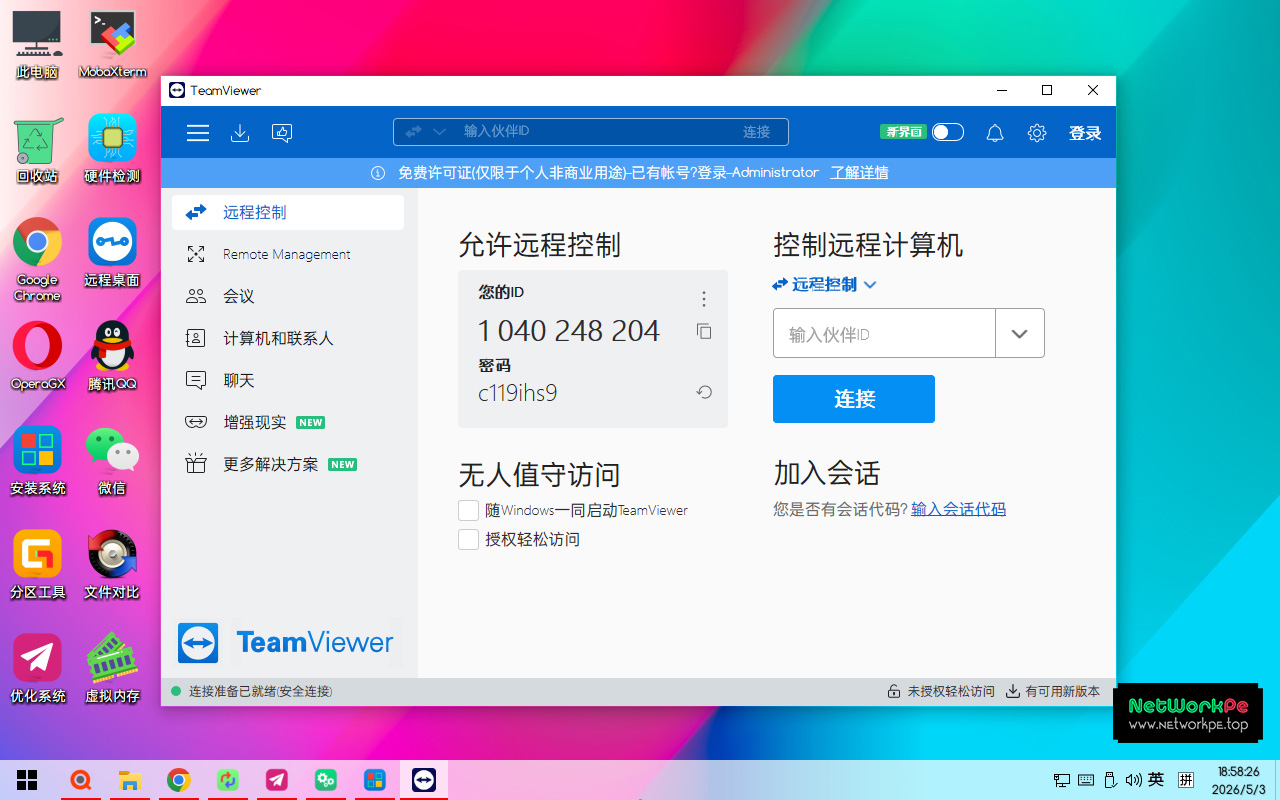Image resolution: width=1280 pixels, height=800 pixels.
Task: Select the 虚拟内存 desktop icon
Action: pyautogui.click(x=112, y=669)
